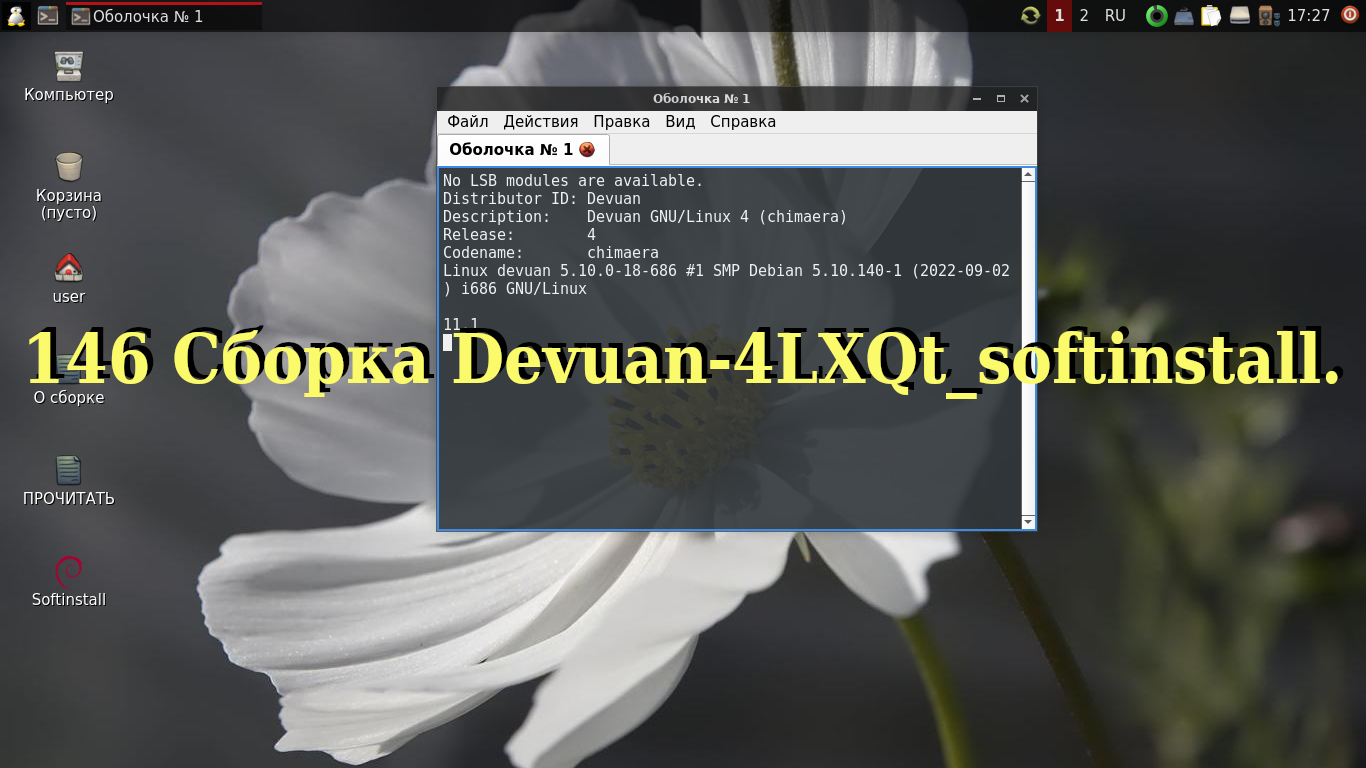Open the green circular monitor tray icon

tap(1157, 16)
